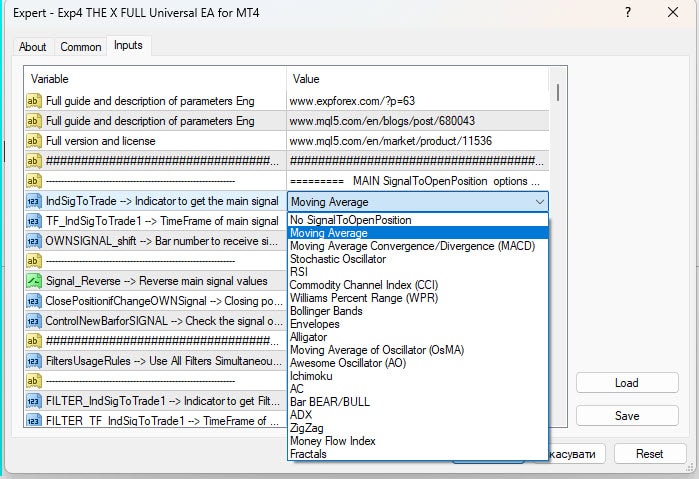Click the Save button
Screen dimensions: 699x479
627,416
